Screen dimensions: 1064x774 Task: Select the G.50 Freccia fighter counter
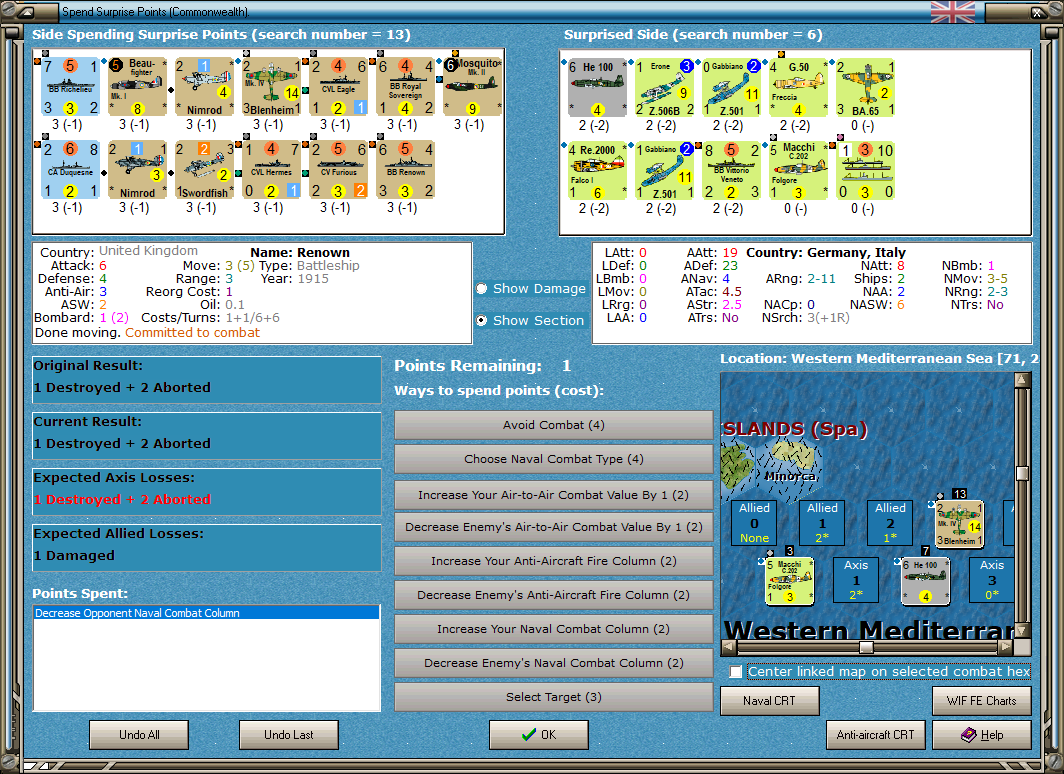[x=798, y=88]
